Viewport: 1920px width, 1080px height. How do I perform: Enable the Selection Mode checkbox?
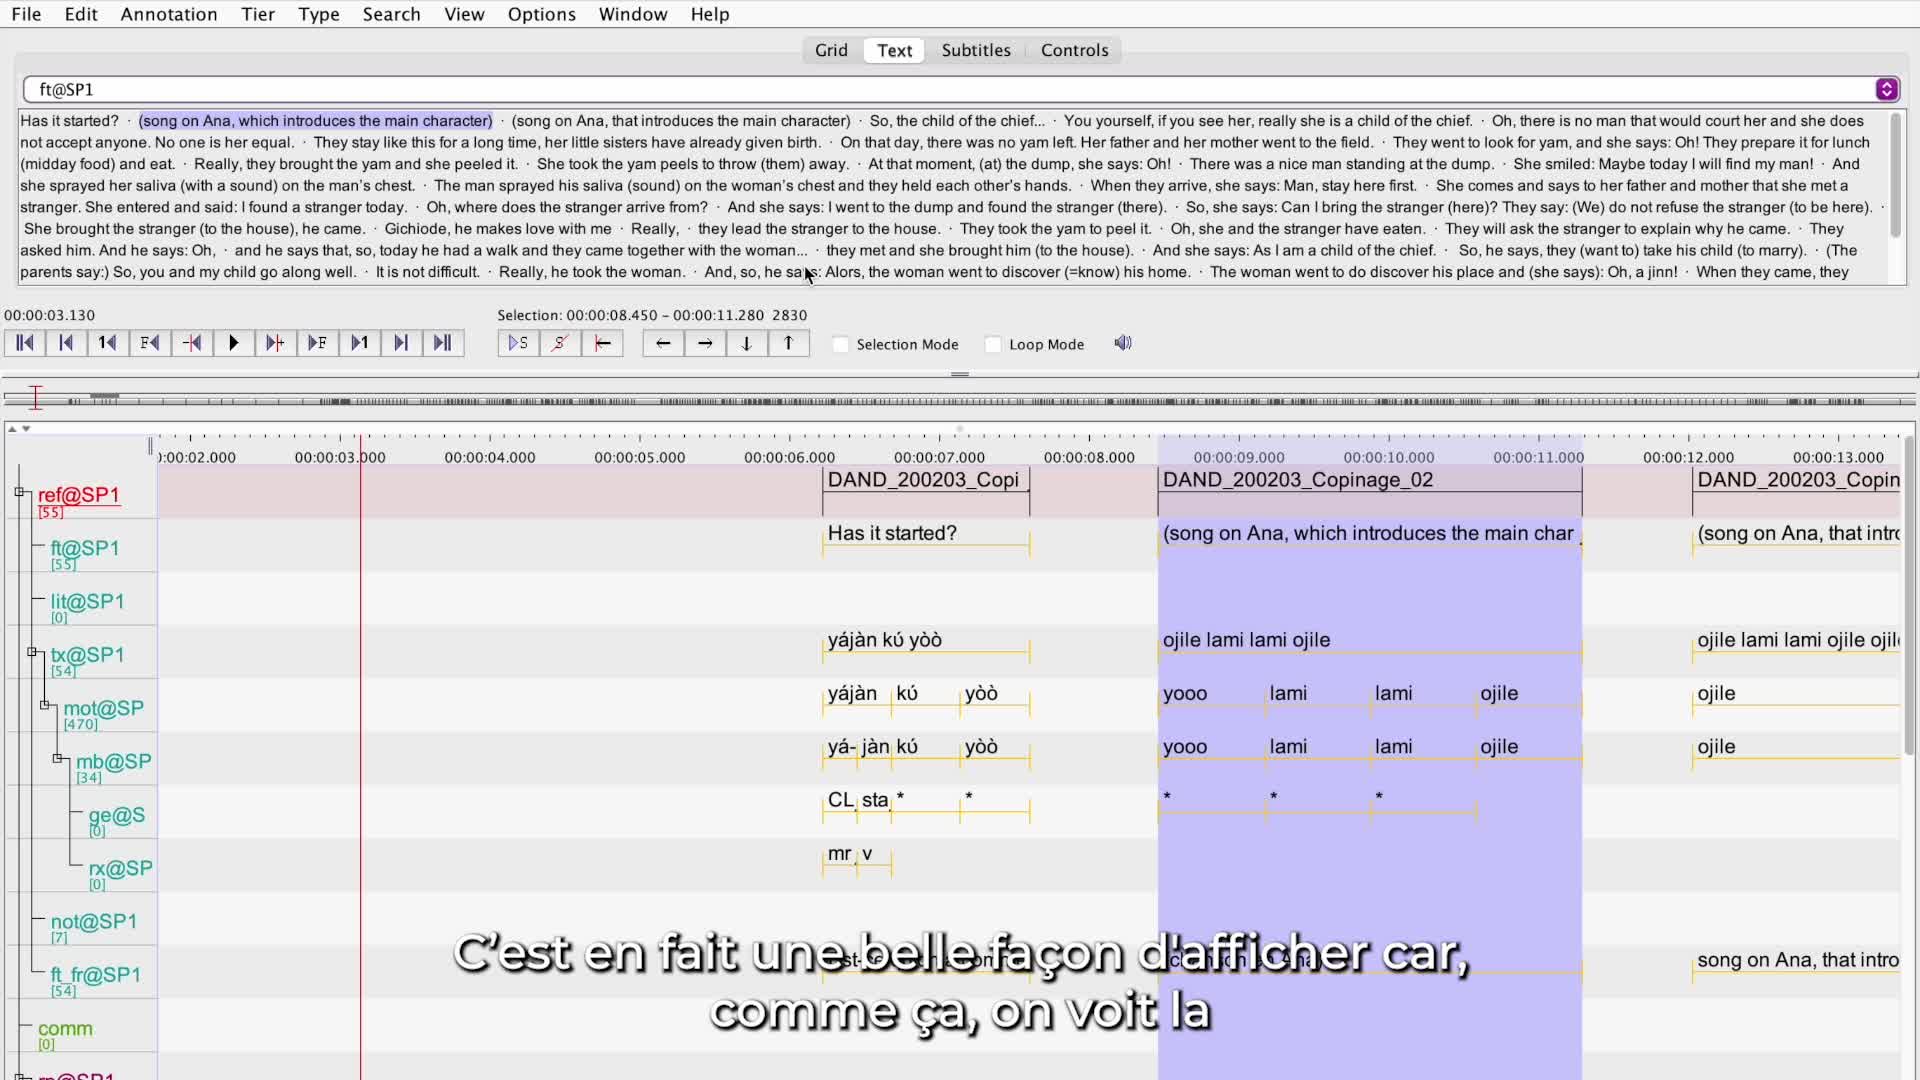[x=841, y=344]
